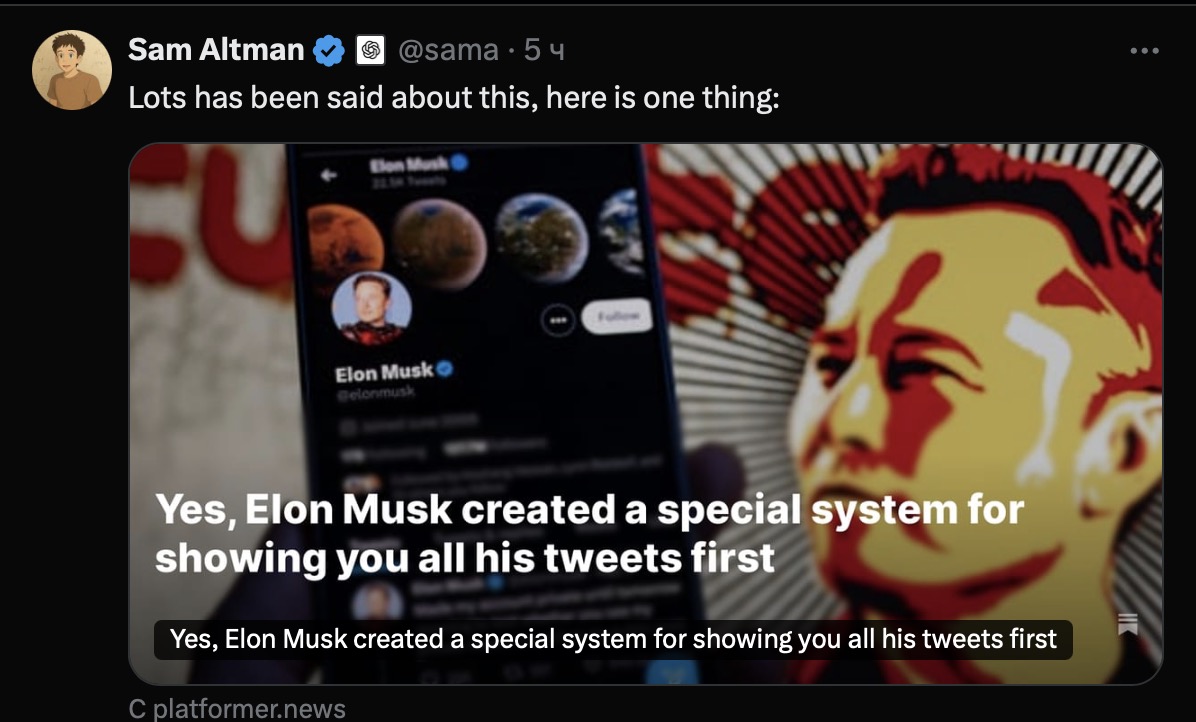
Task: Click Elon Musk's round profile photo on phone
Action: (x=371, y=308)
